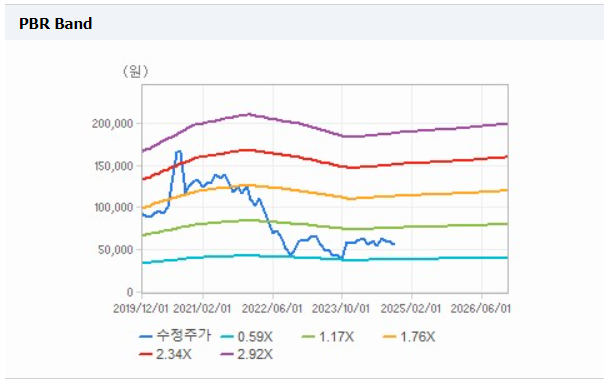Toggle the 1.17X legend series

pyautogui.click(x=328, y=337)
